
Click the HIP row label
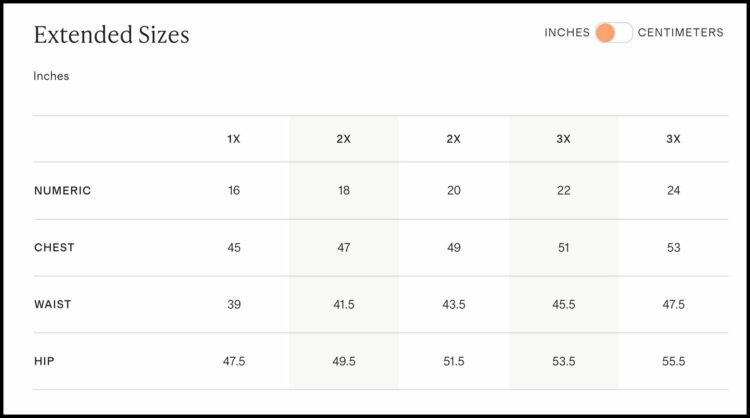(x=44, y=361)
